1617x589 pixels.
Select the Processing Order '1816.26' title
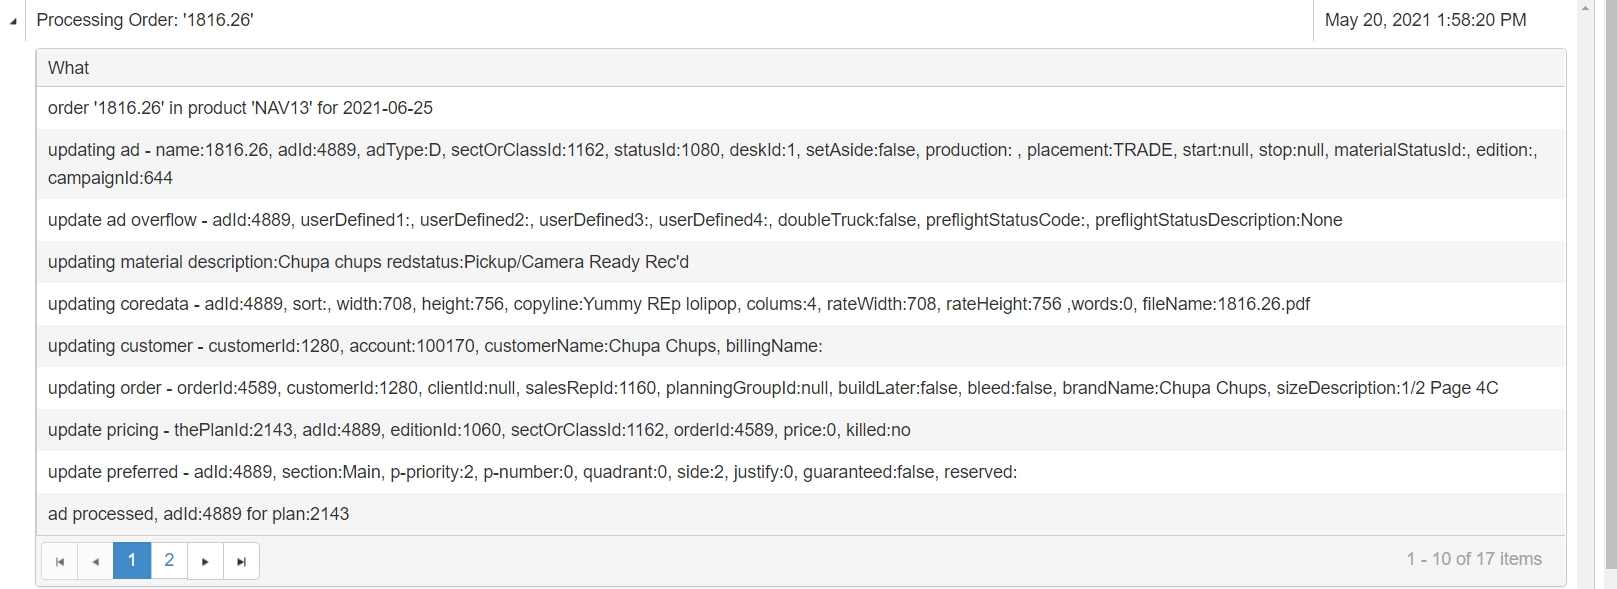coord(145,20)
